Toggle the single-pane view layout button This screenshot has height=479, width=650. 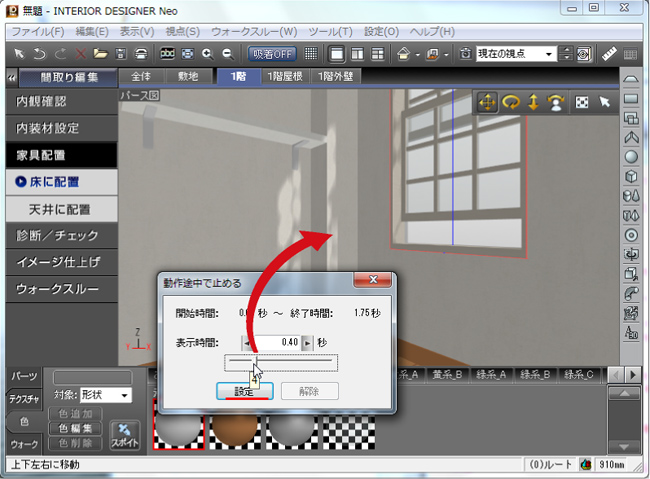336,53
